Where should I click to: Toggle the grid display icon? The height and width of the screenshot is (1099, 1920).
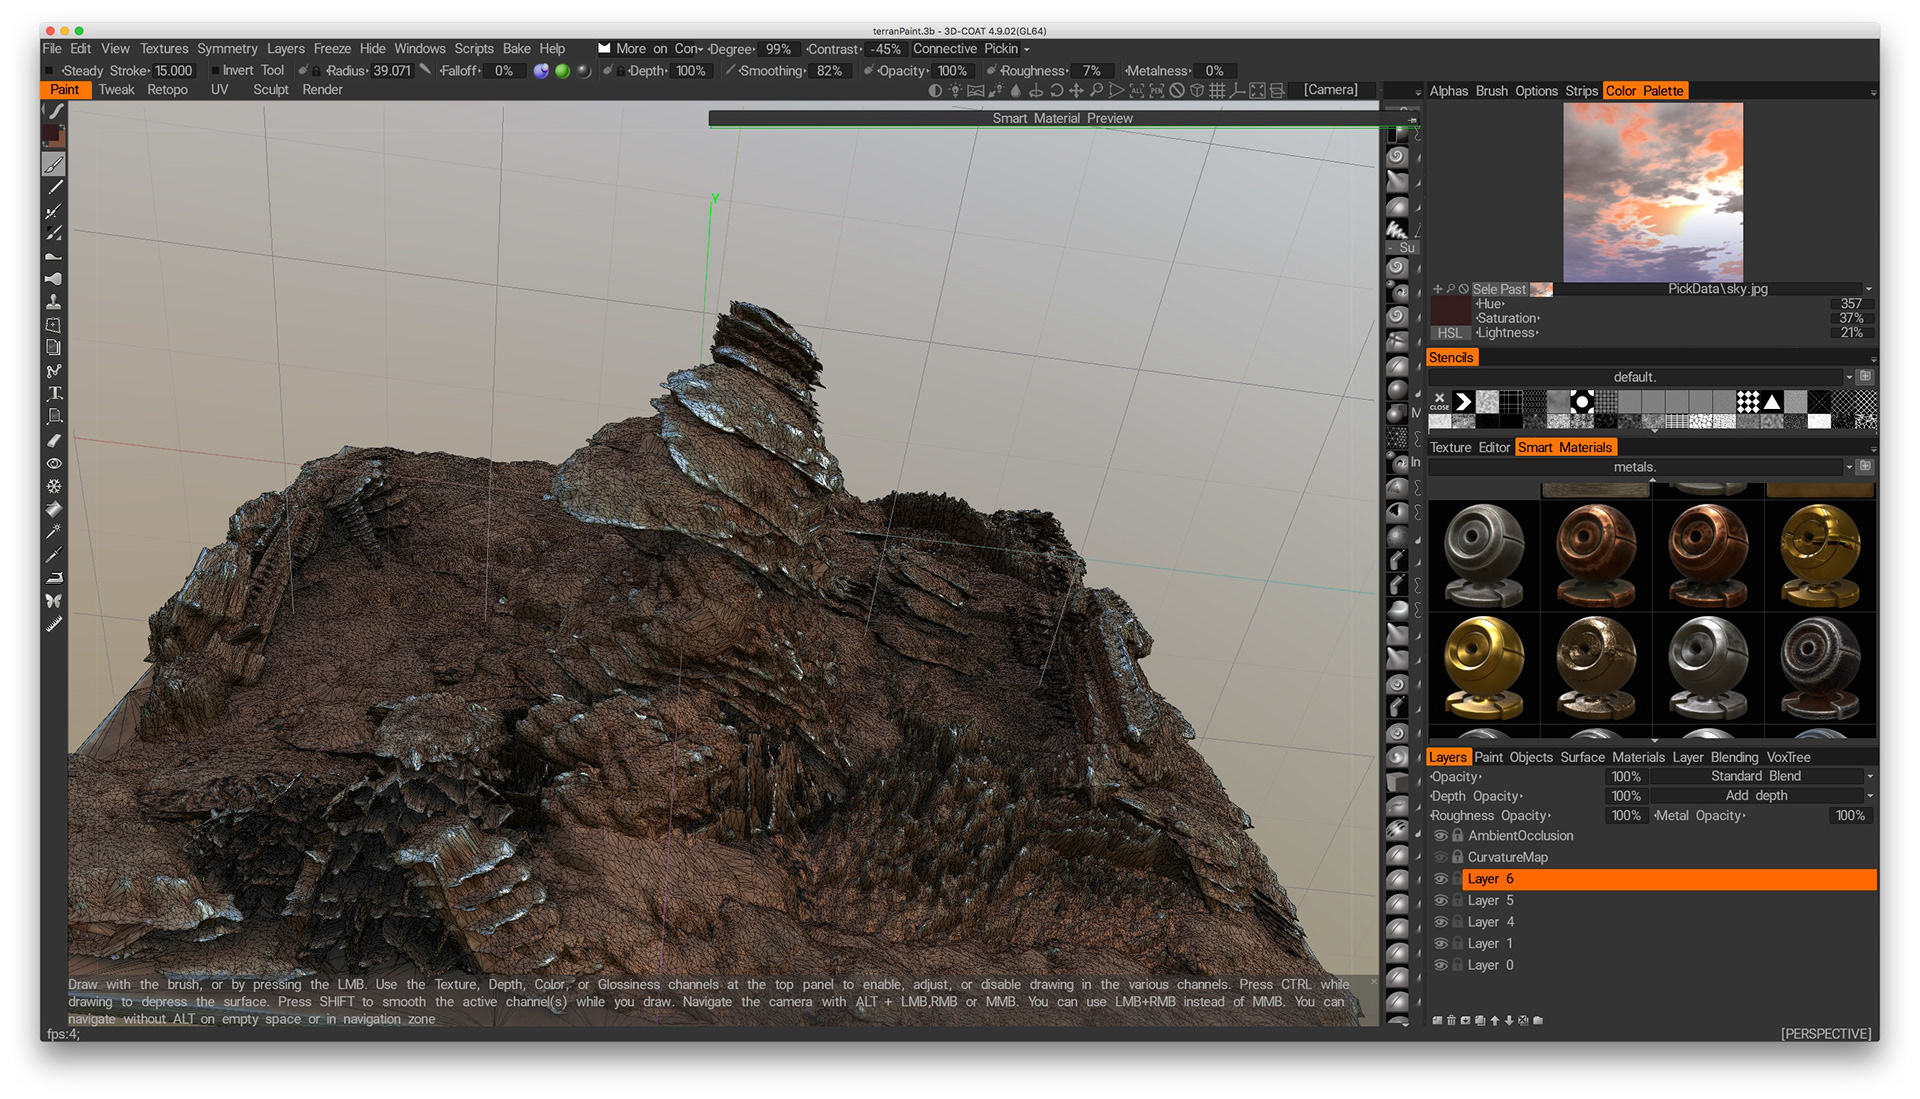pos(1217,91)
